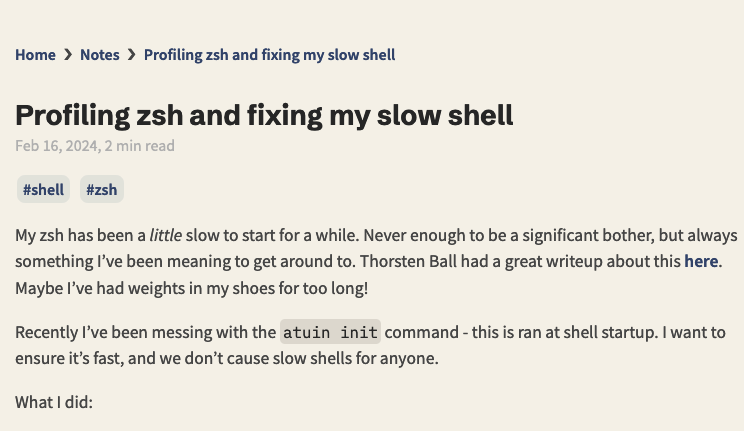This screenshot has width=744, height=431.
Task: Click the main article heading
Action: click(264, 115)
